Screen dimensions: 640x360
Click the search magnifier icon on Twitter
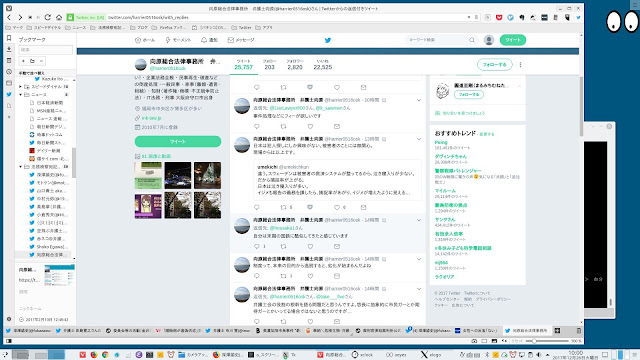(x=472, y=40)
